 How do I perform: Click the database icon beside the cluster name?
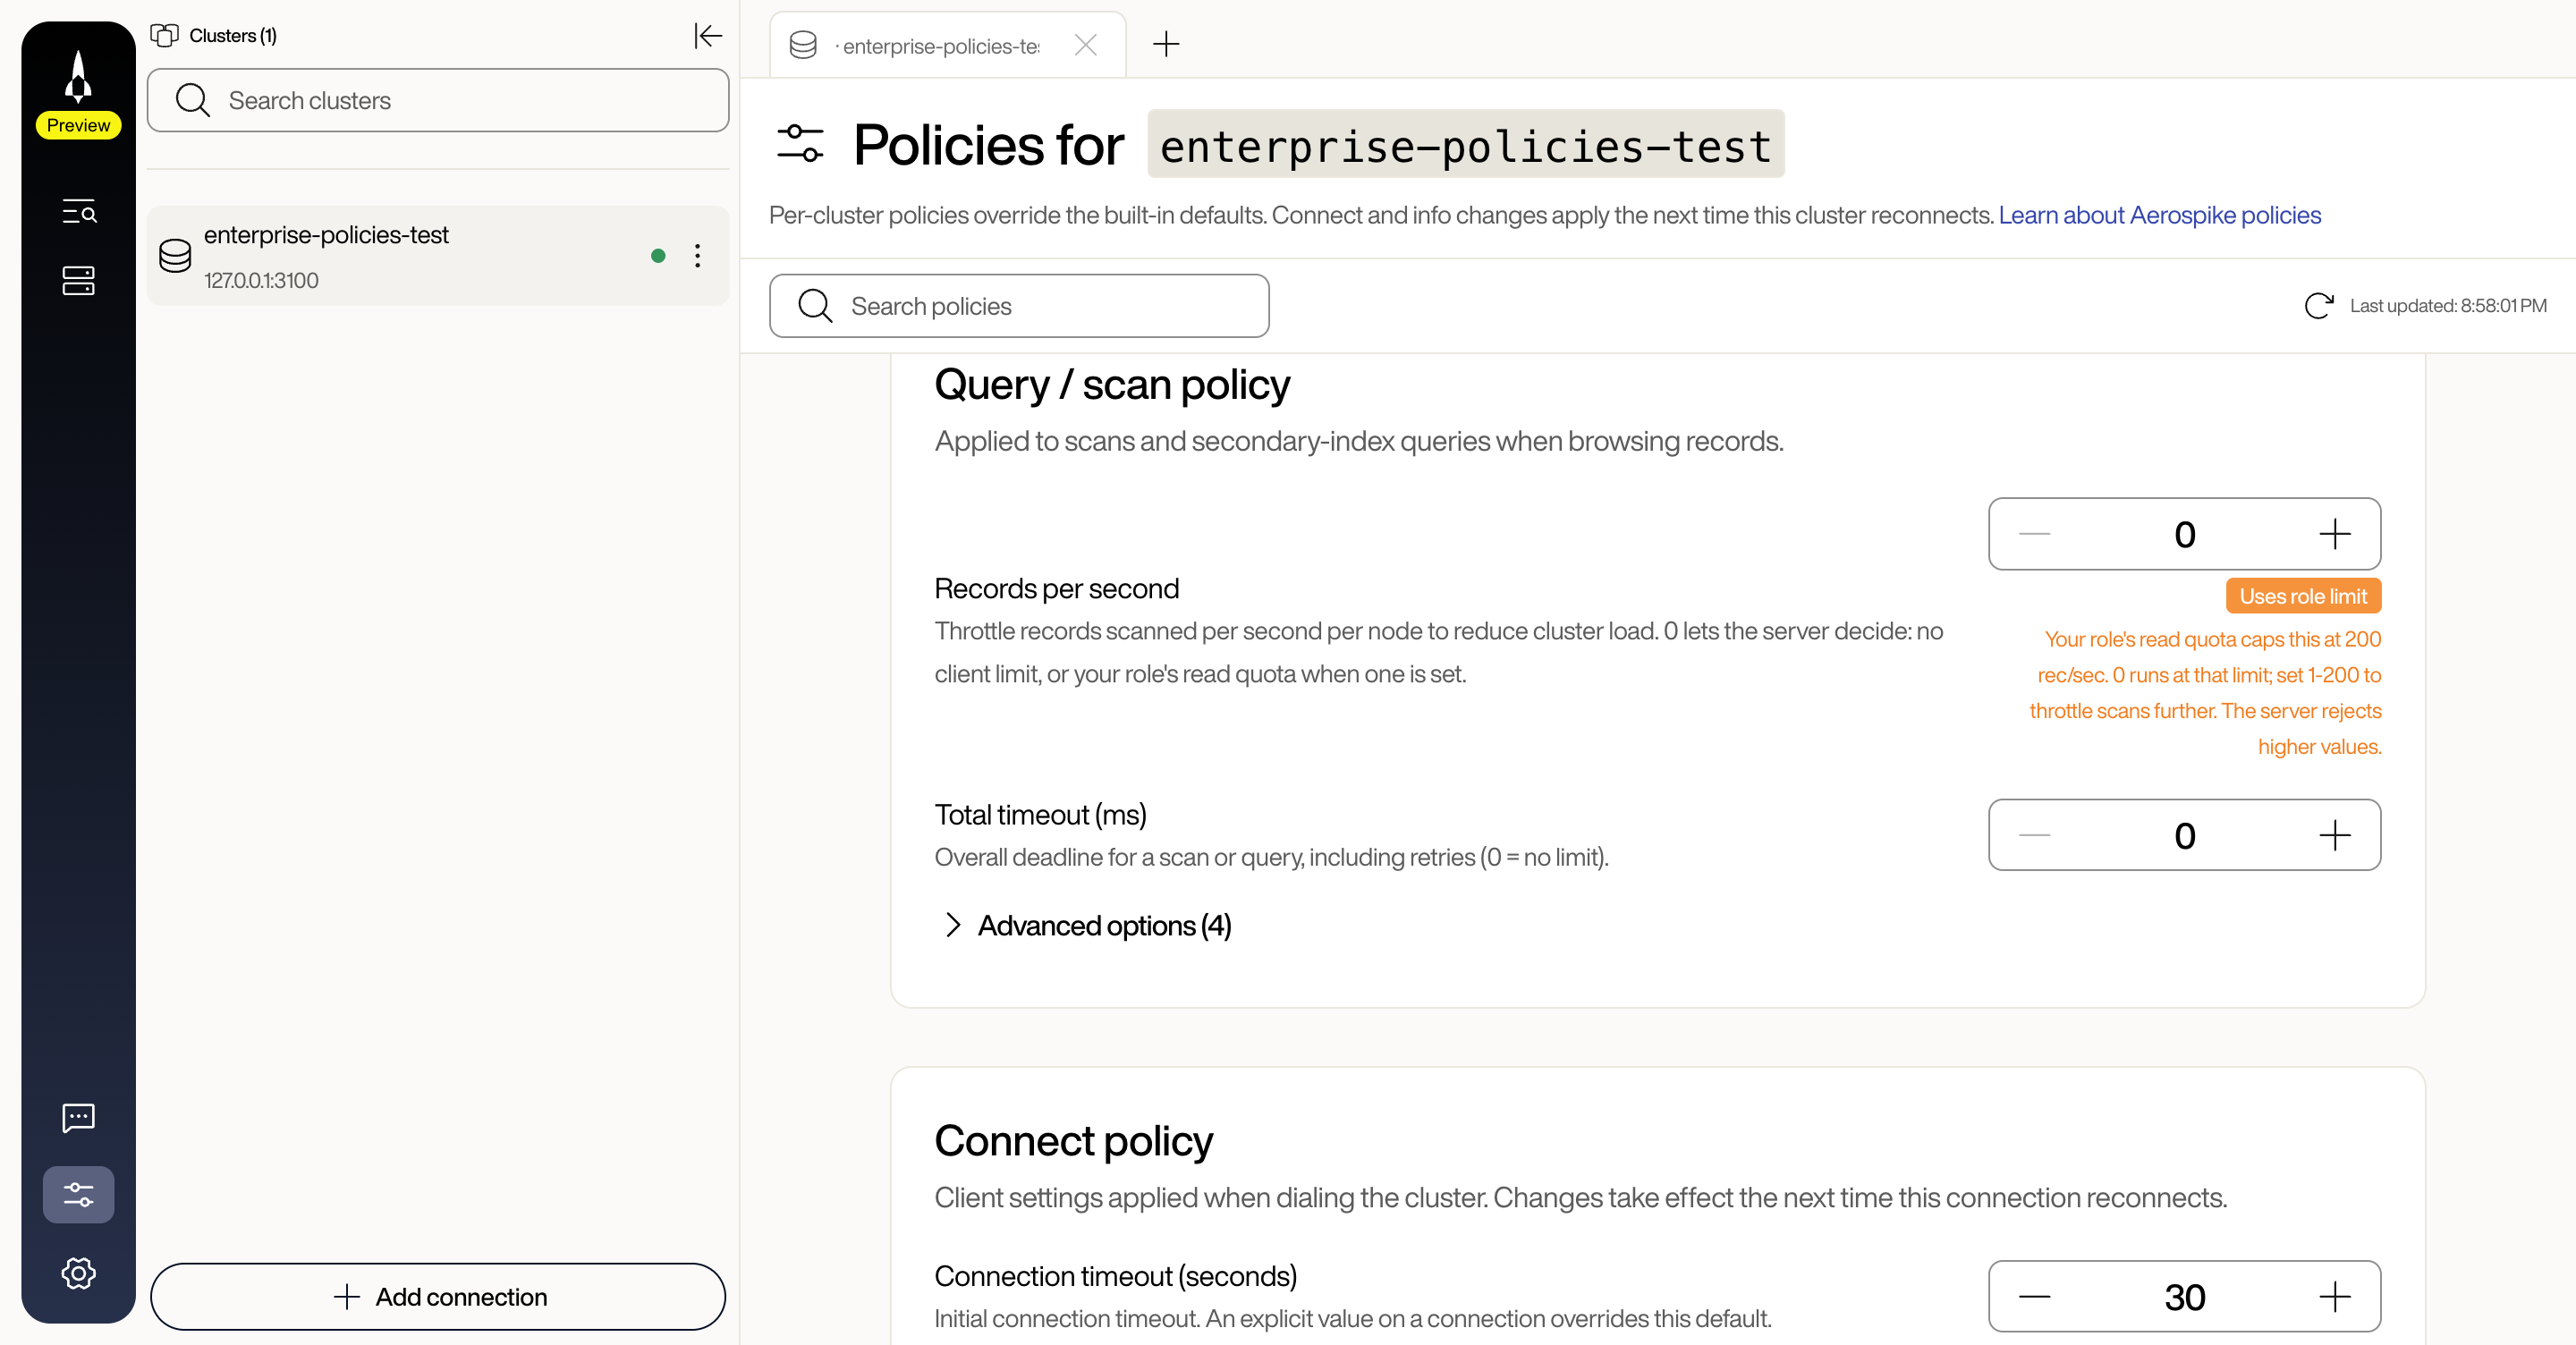[x=175, y=256]
